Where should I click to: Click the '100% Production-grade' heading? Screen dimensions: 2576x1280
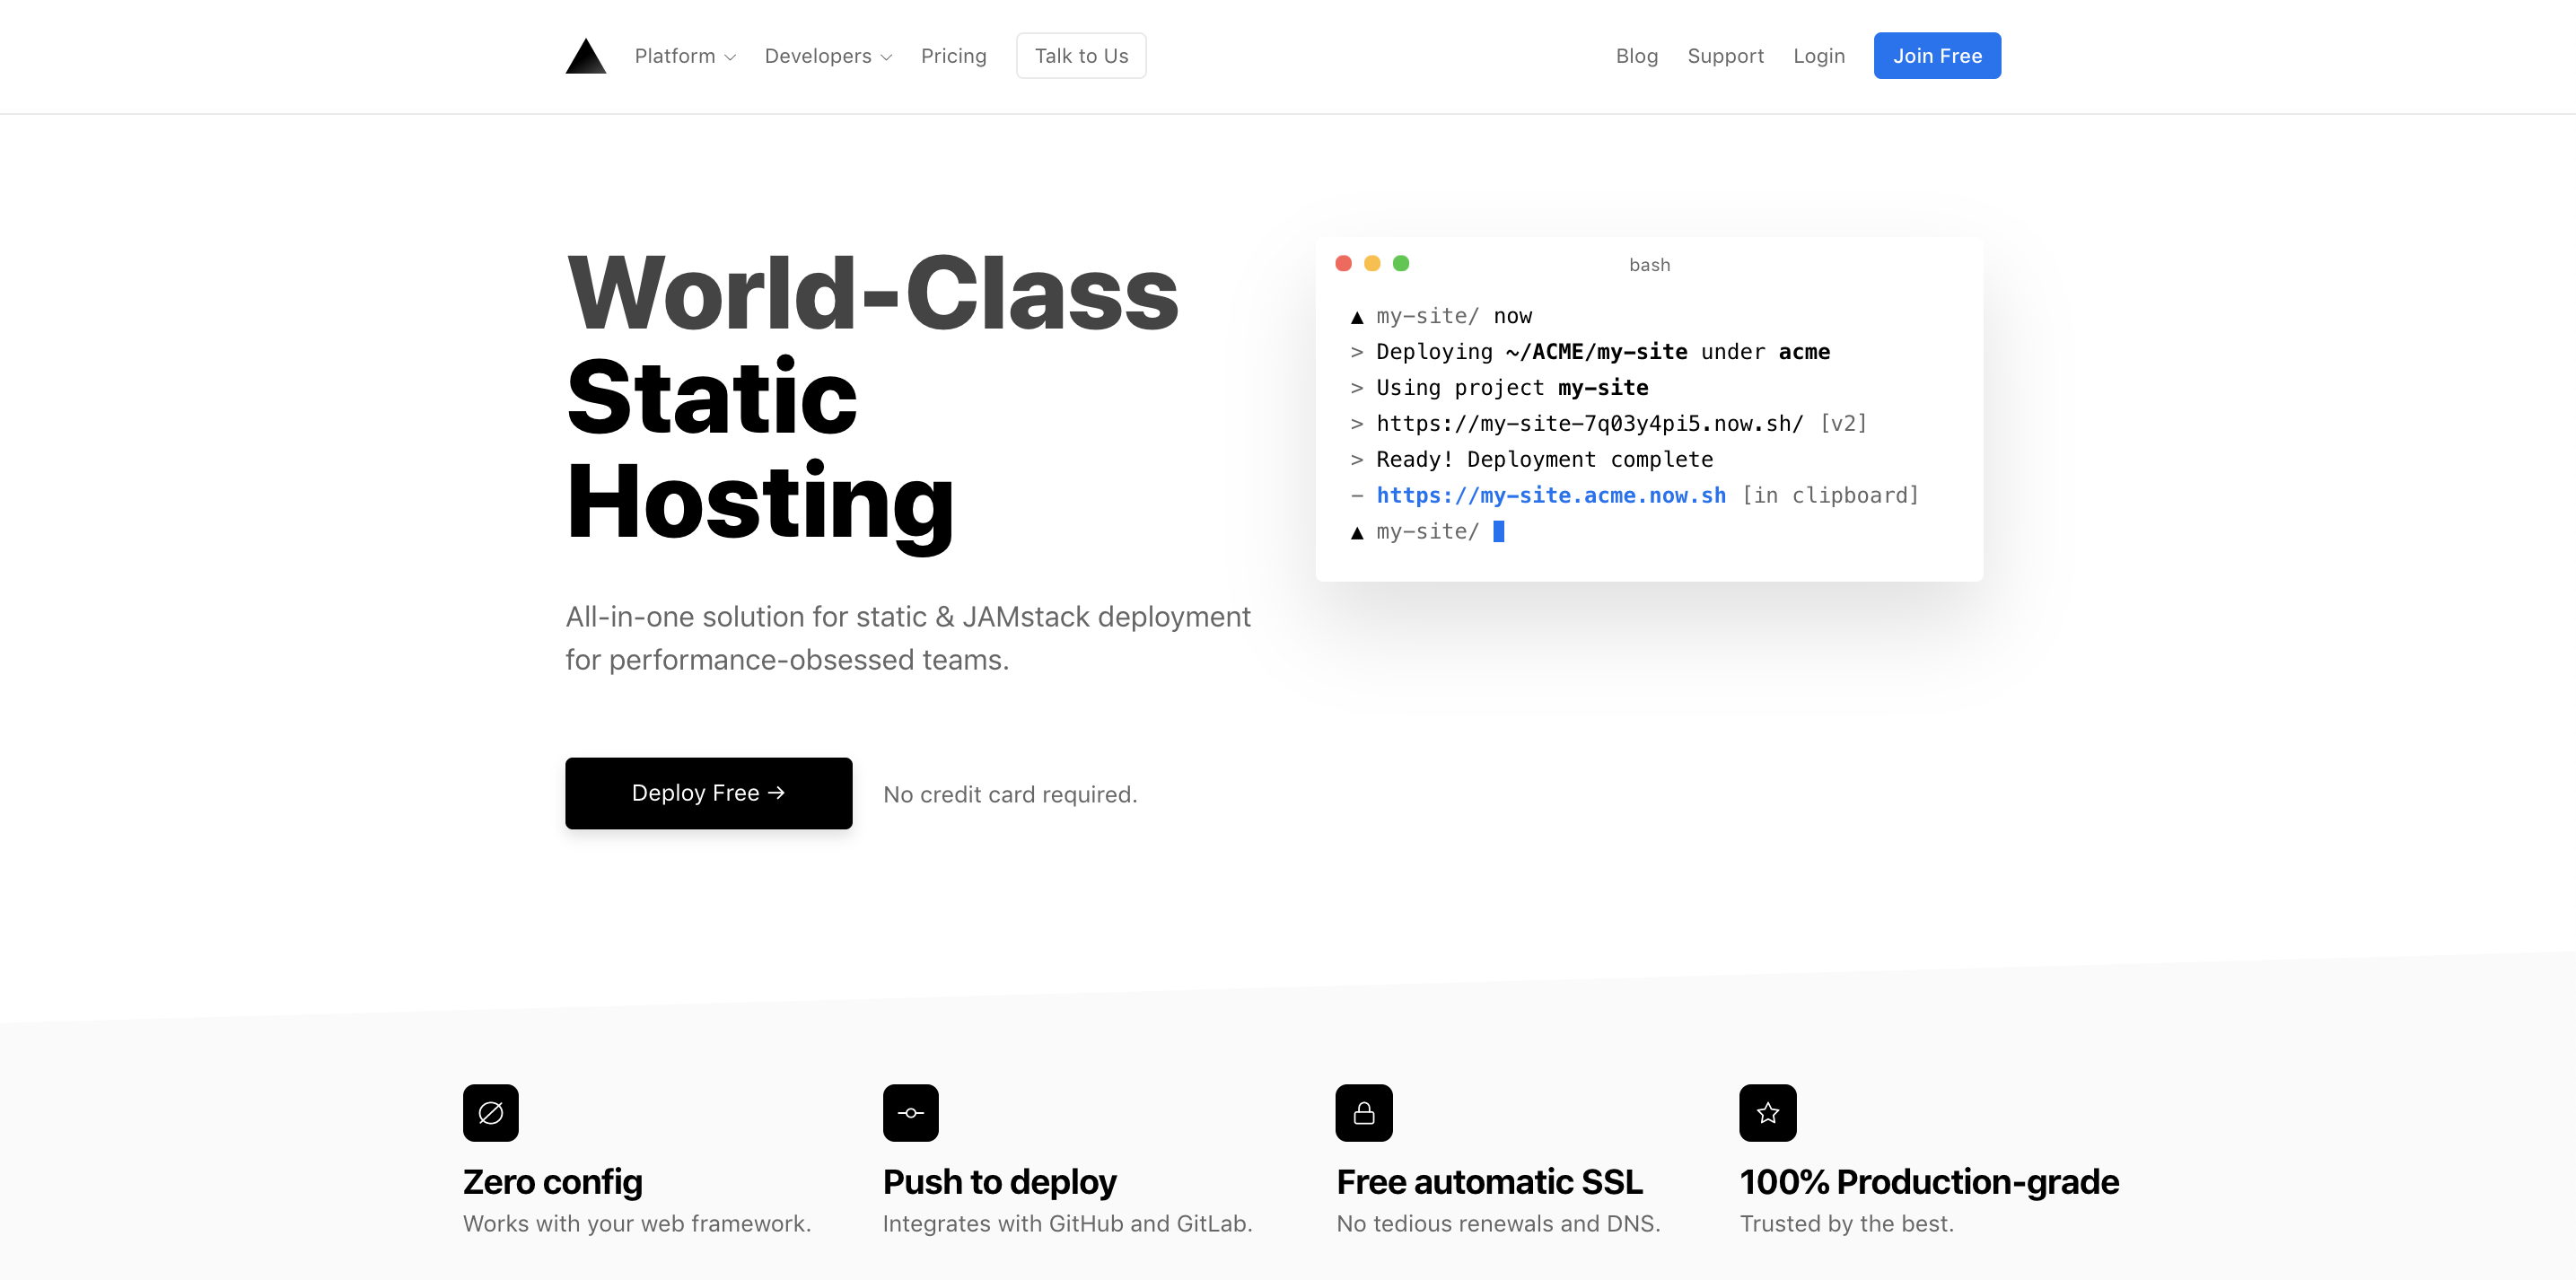pyautogui.click(x=1929, y=1181)
